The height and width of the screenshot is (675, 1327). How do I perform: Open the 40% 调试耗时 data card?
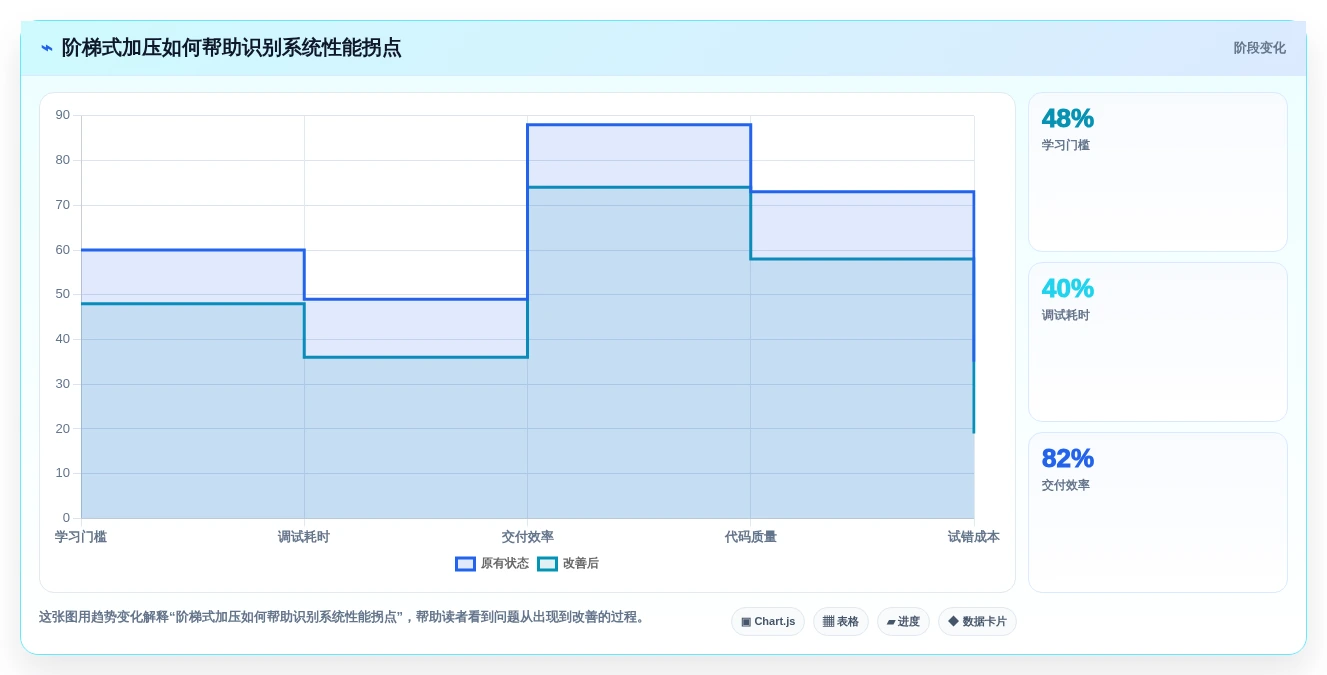pyautogui.click(x=1158, y=342)
